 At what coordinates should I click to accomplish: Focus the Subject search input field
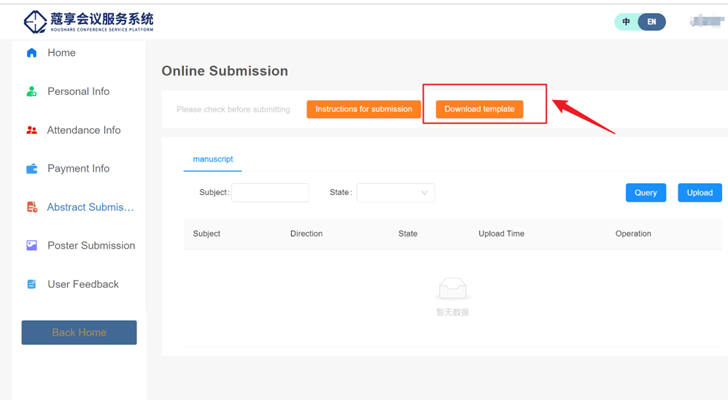pos(270,193)
